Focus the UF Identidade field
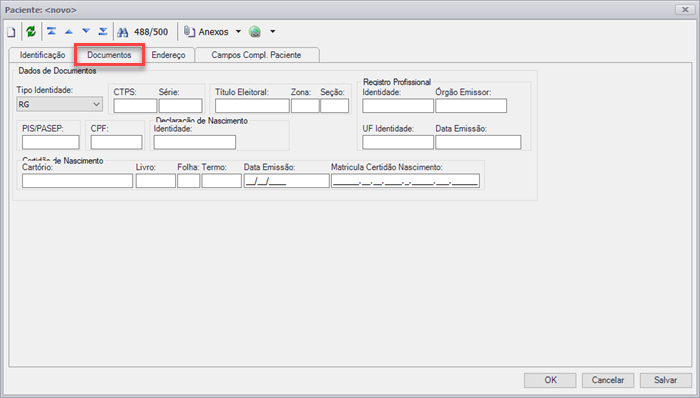Image resolution: width=700 pixels, height=398 pixels. pyautogui.click(x=398, y=142)
